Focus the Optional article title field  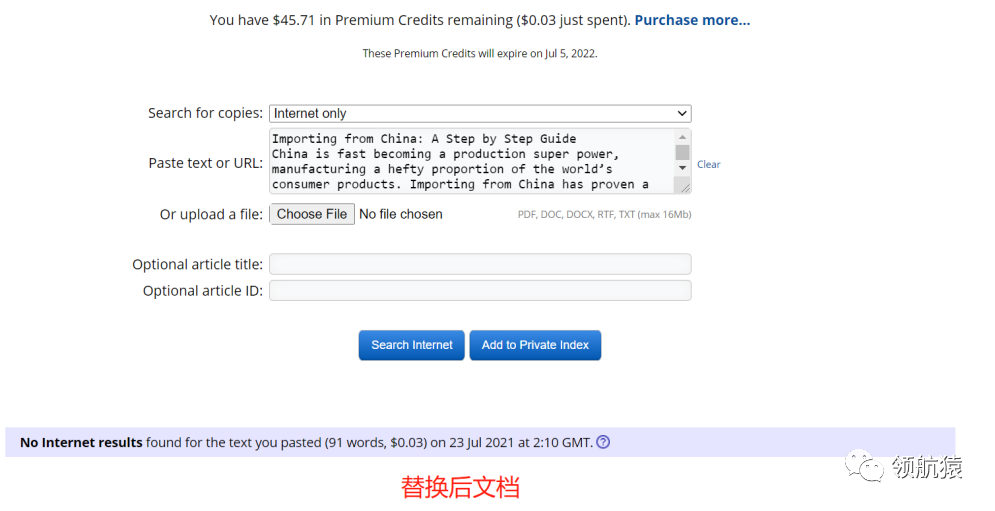(480, 264)
